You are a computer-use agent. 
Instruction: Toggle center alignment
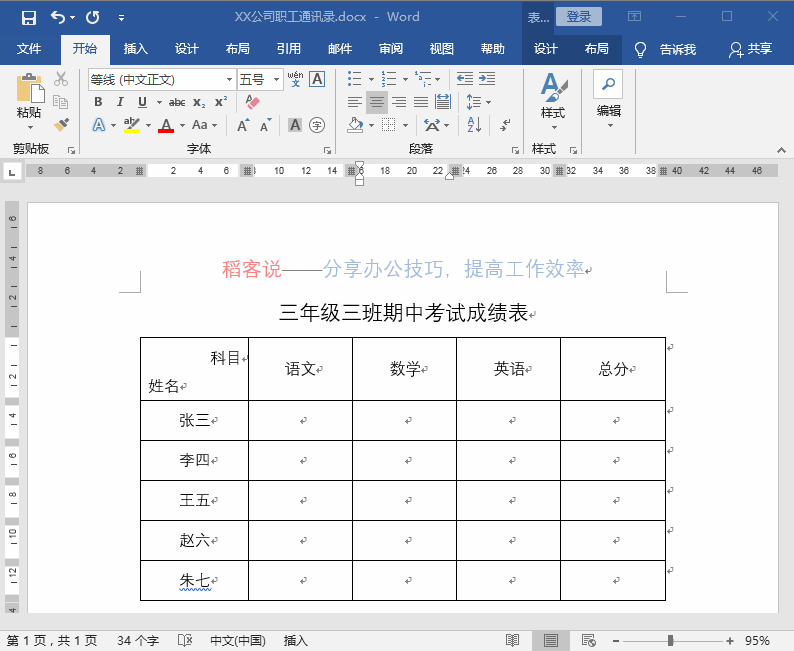click(x=377, y=102)
